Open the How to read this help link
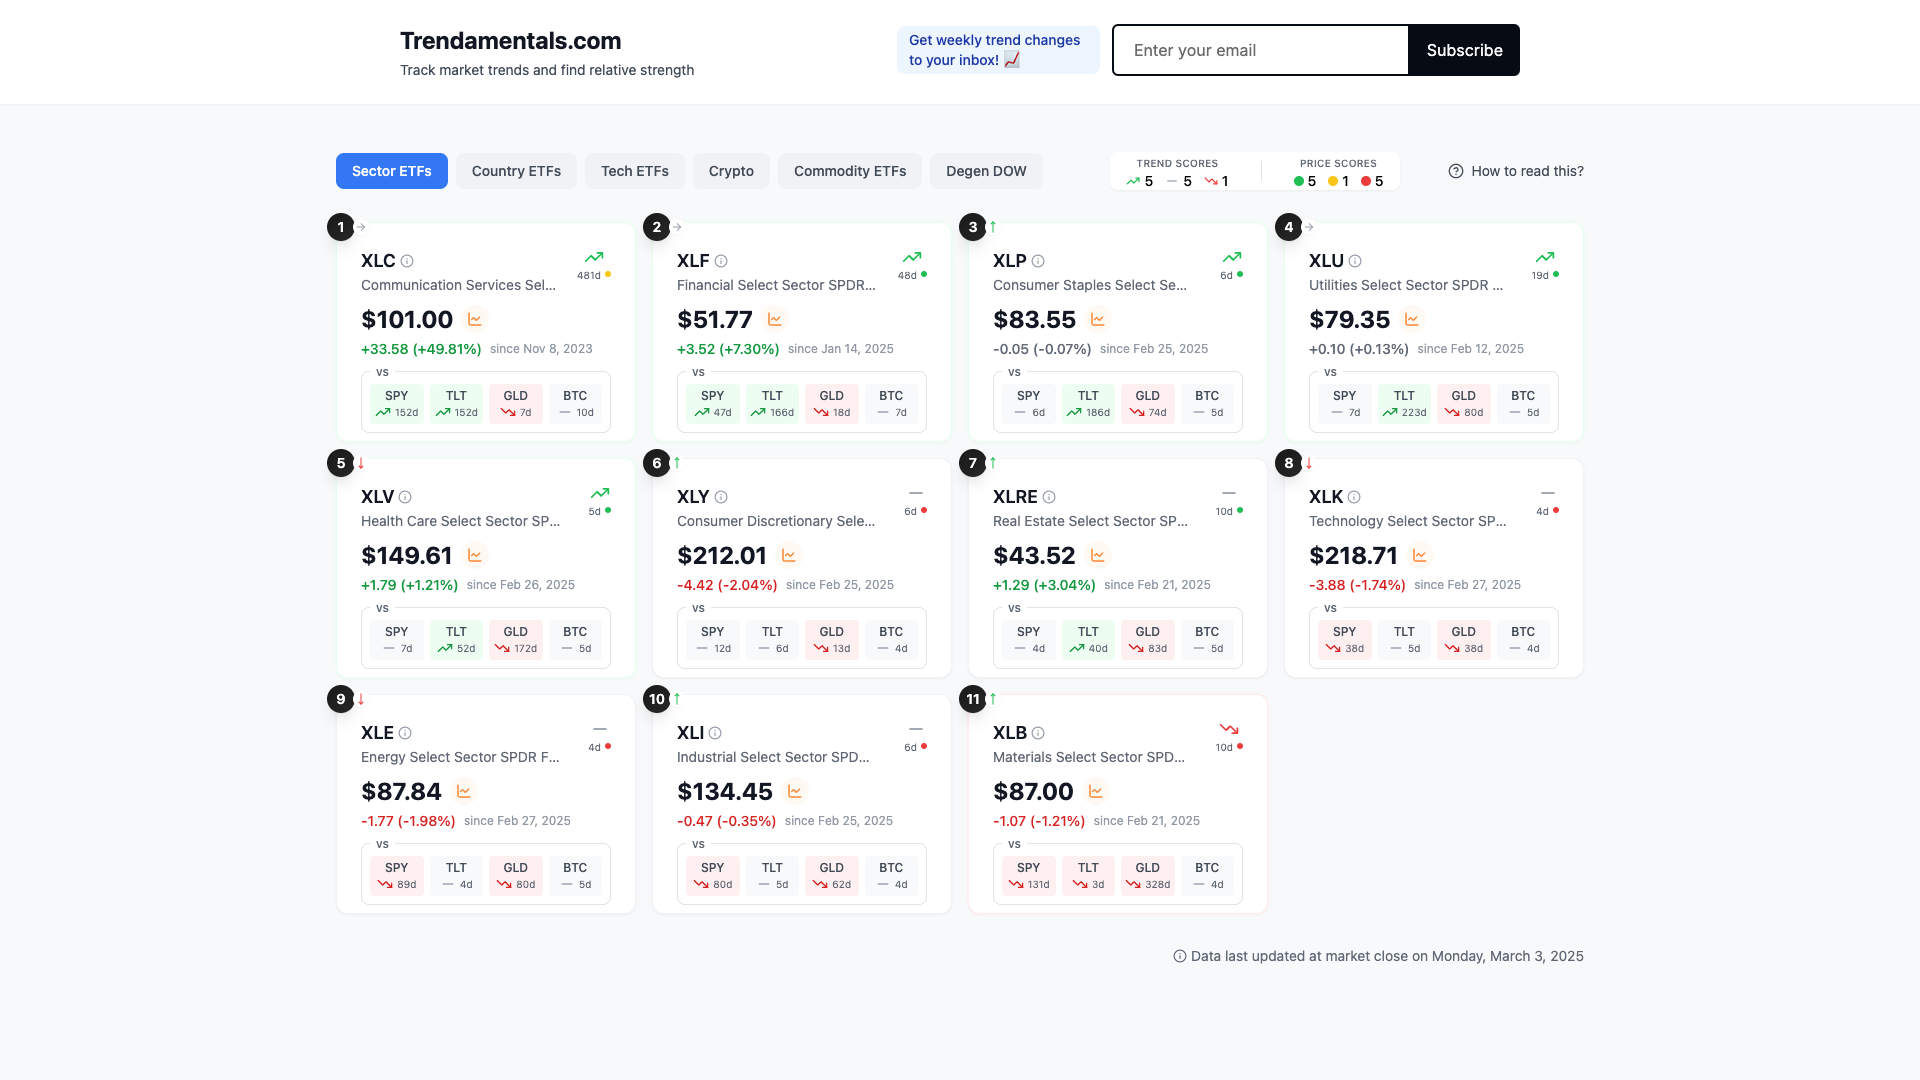This screenshot has height=1080, width=1920. [1516, 171]
